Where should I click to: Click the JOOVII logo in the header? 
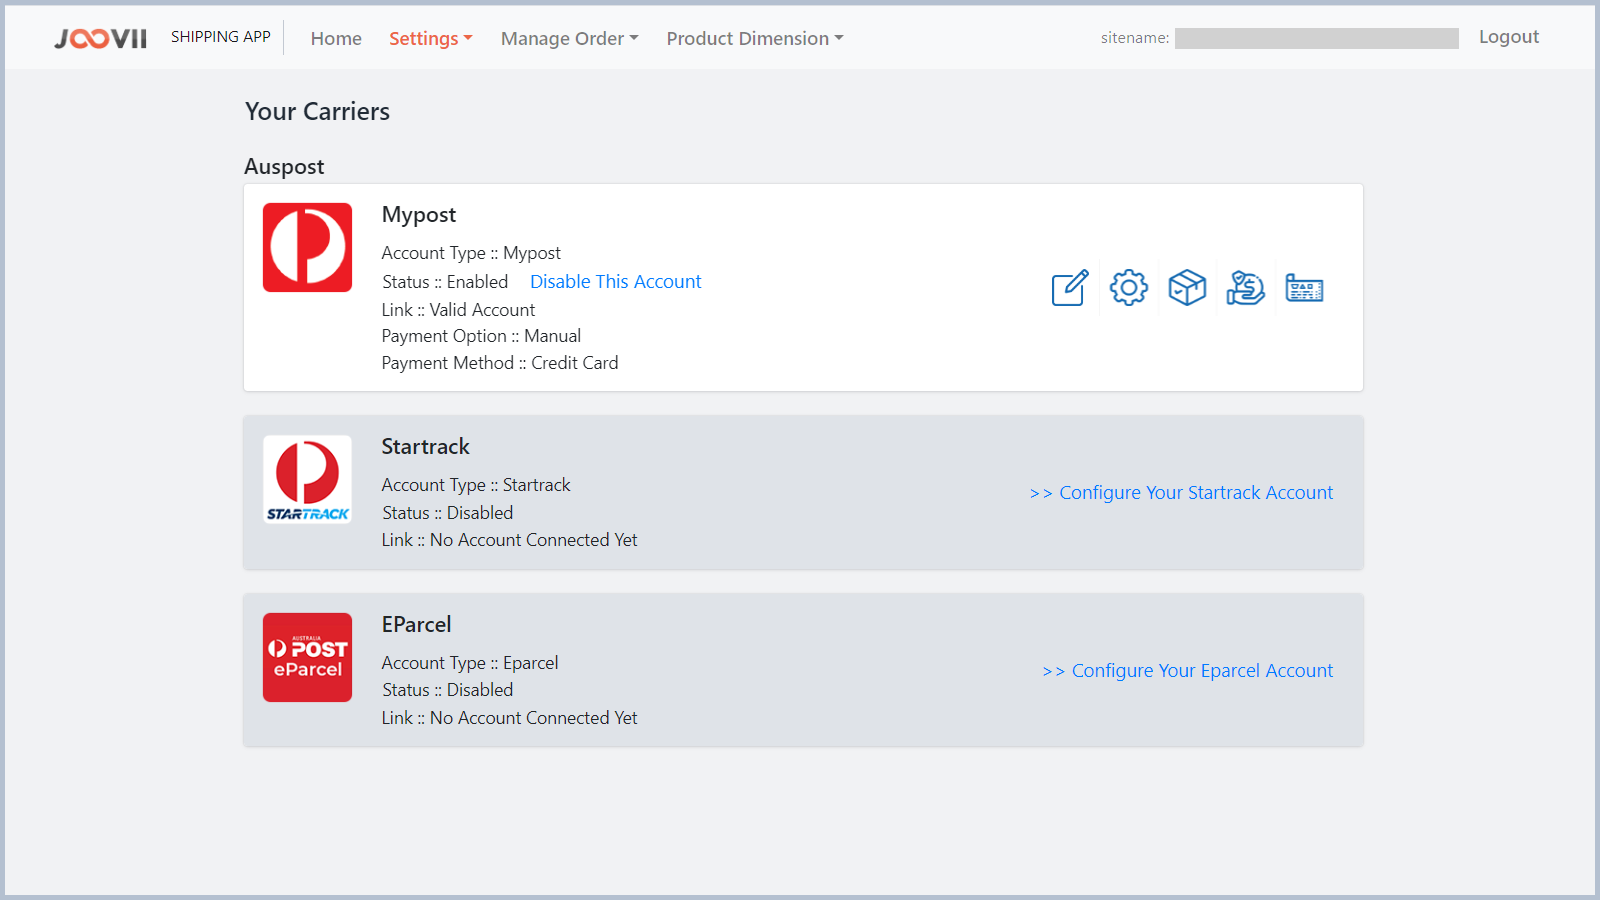tap(99, 37)
